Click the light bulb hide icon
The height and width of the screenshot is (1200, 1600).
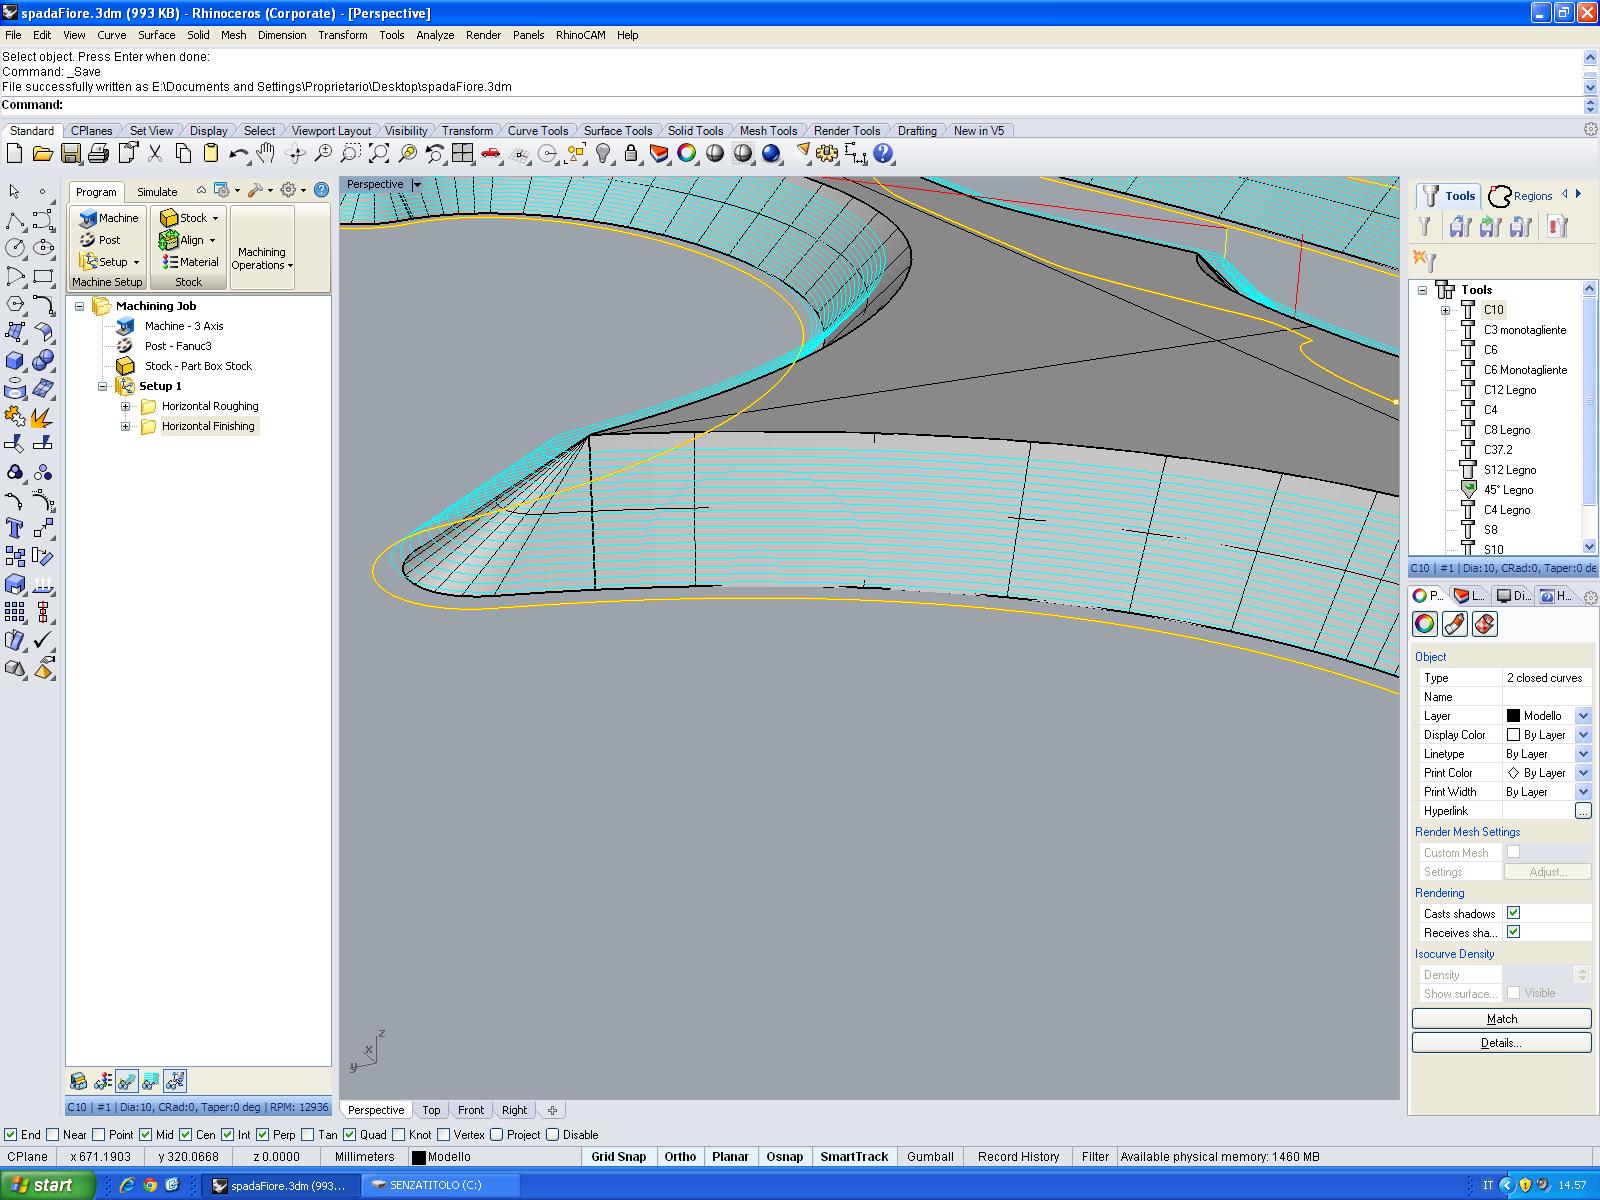point(603,153)
